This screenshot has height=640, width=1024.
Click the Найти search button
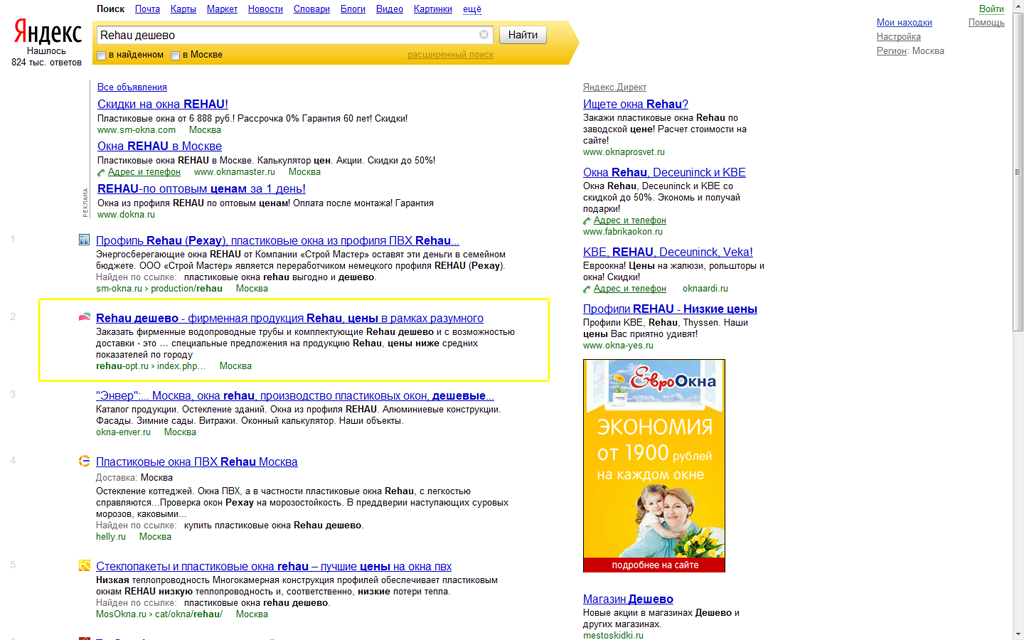(522, 35)
